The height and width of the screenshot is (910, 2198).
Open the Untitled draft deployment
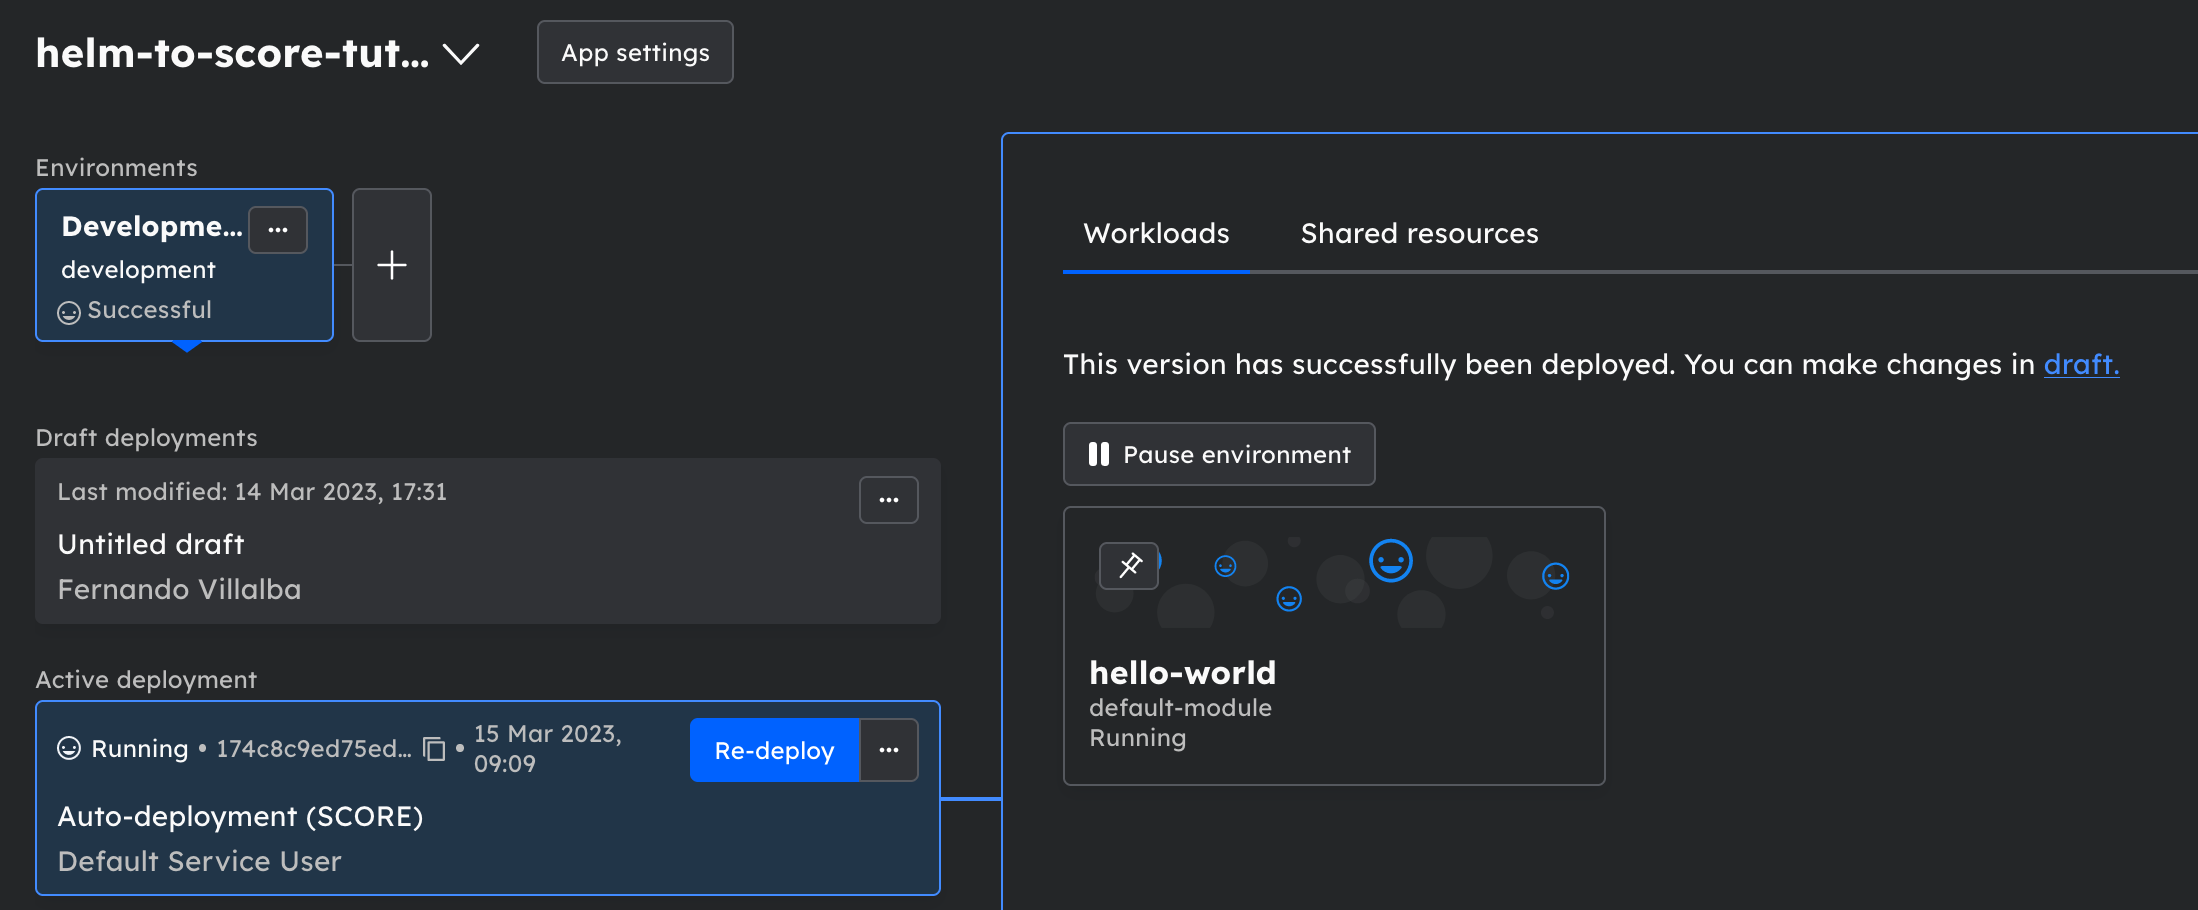click(x=488, y=541)
